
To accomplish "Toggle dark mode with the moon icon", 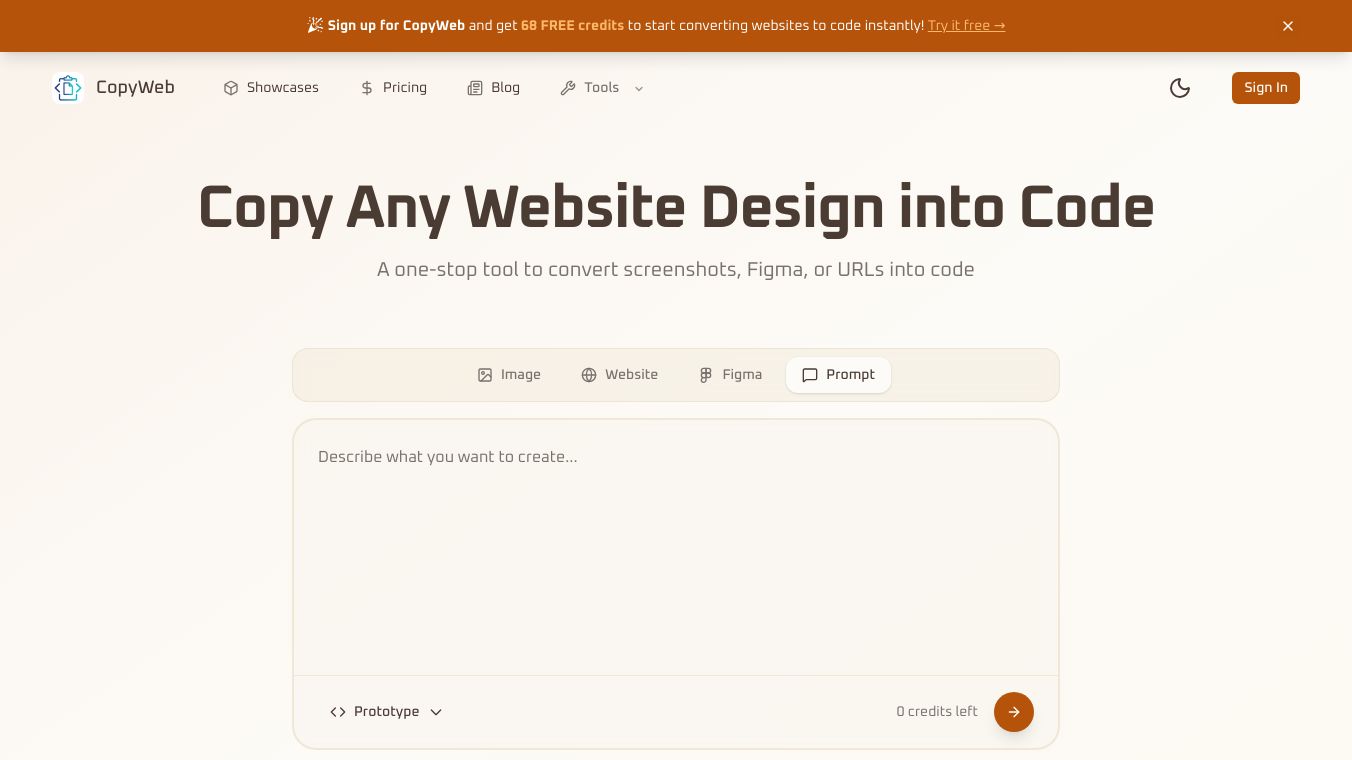I will pyautogui.click(x=1180, y=88).
